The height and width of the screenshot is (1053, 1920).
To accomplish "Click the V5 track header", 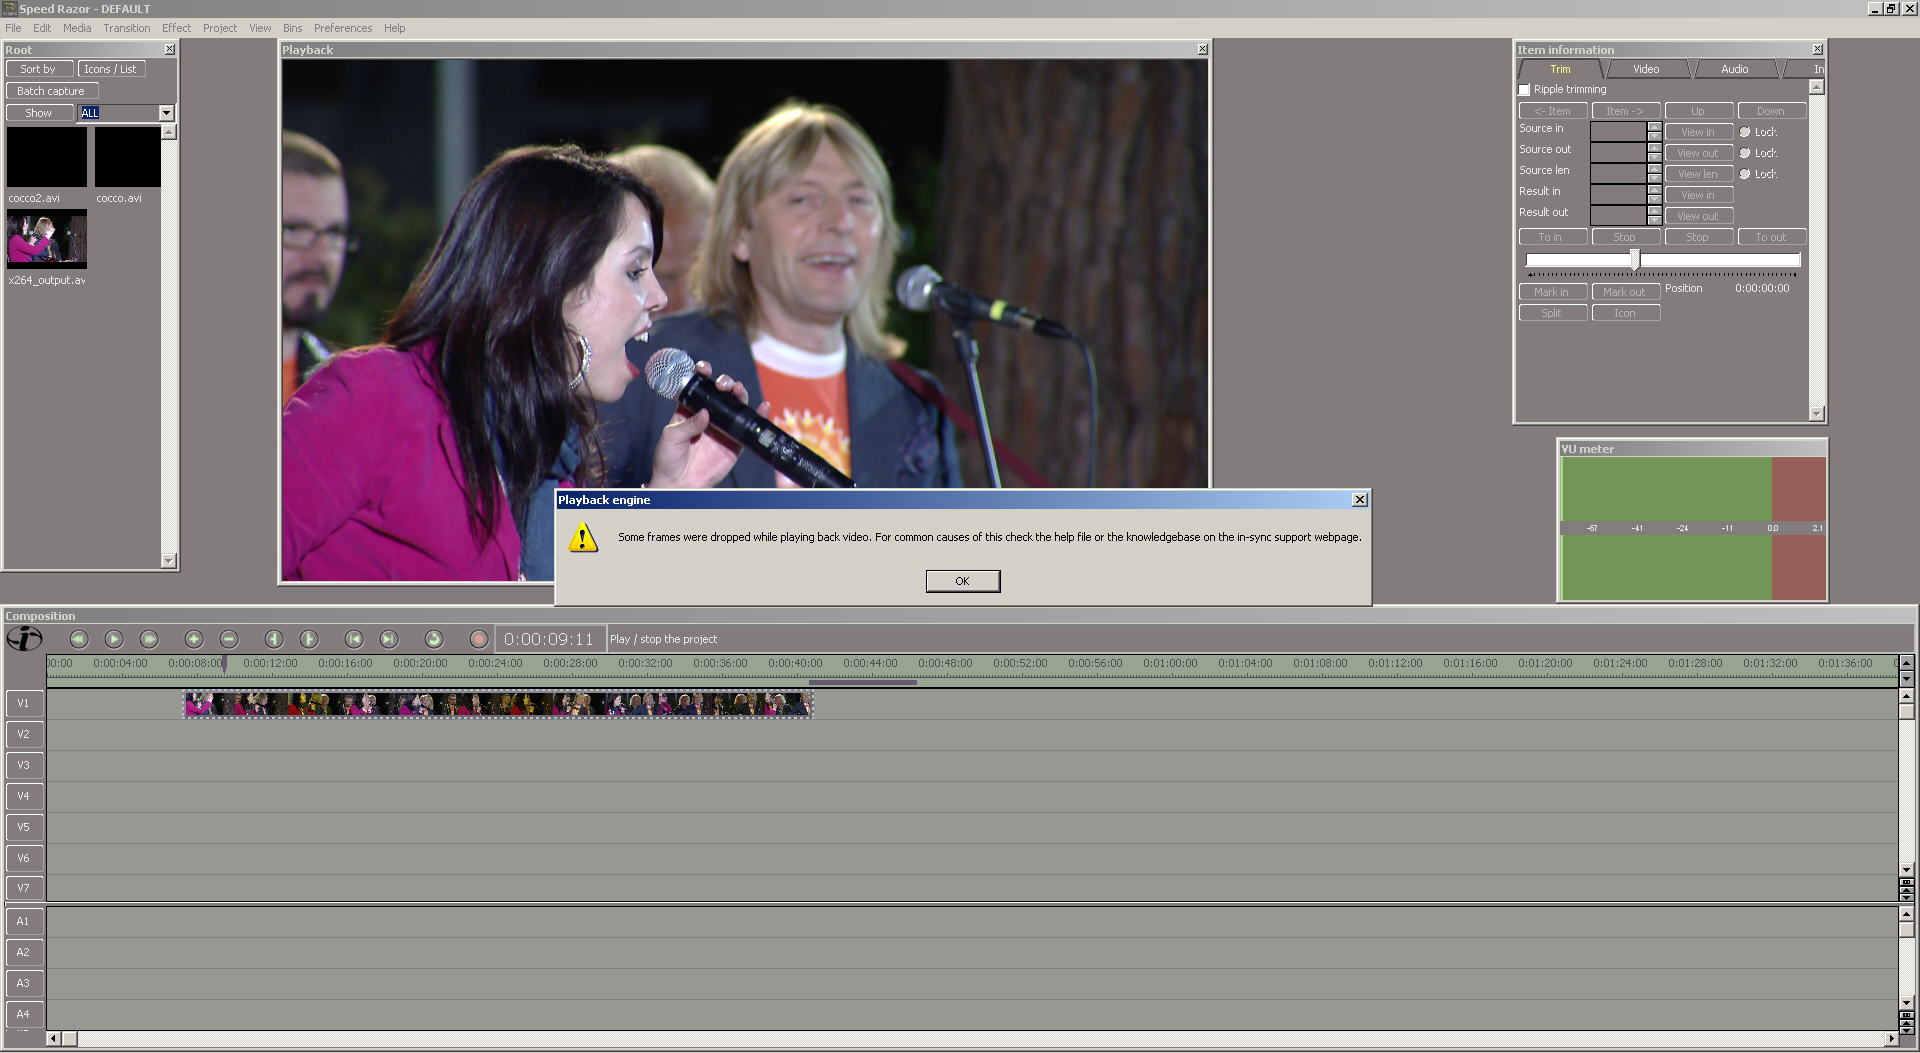I will click(x=24, y=827).
